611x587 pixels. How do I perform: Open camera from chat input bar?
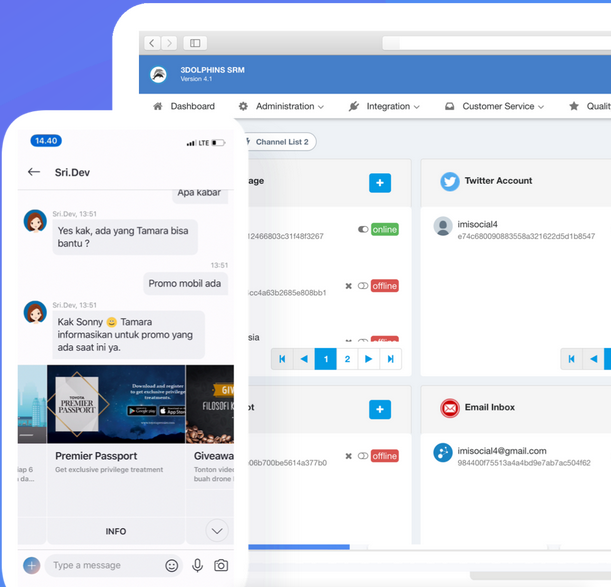pyautogui.click(x=221, y=565)
